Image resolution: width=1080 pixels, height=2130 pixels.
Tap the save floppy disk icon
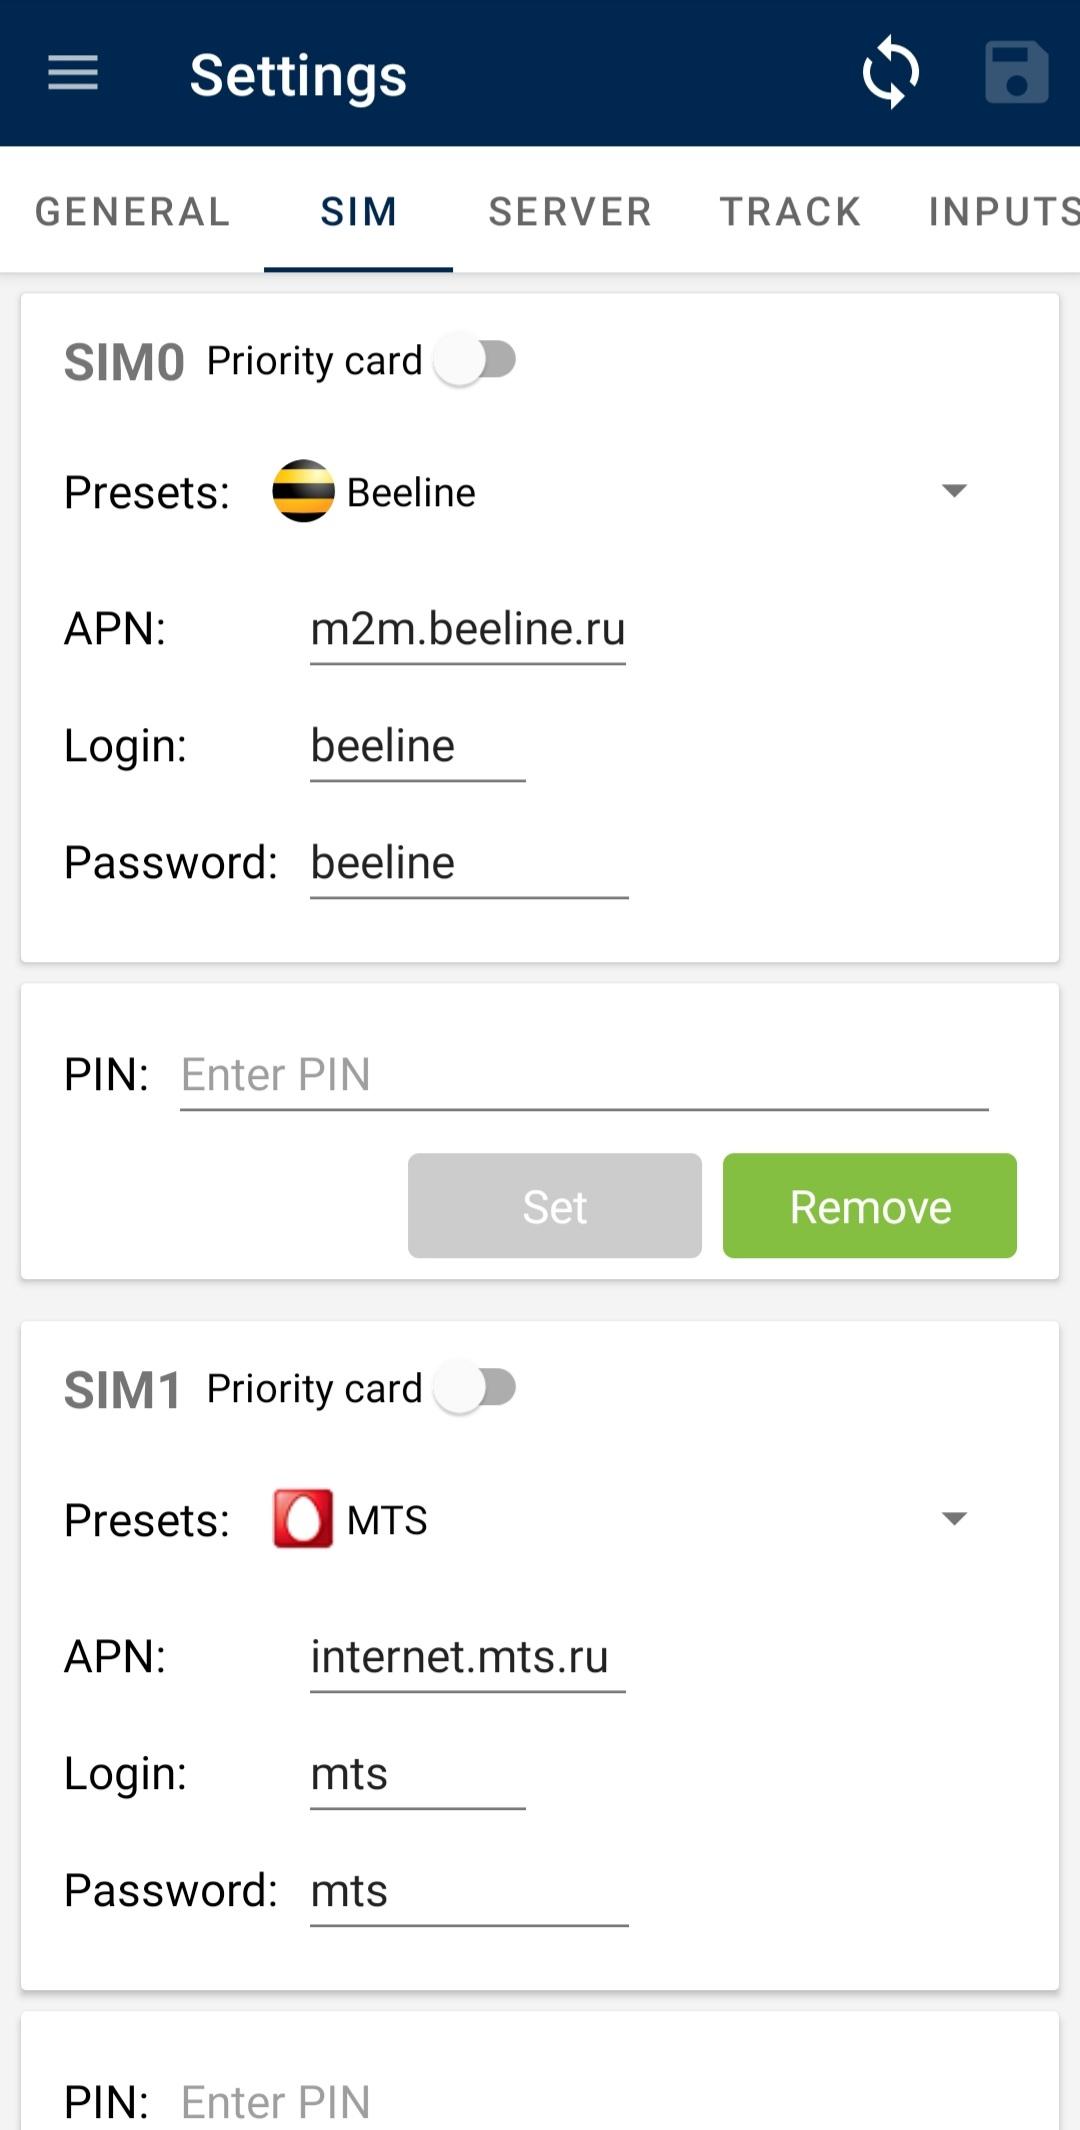click(1016, 73)
